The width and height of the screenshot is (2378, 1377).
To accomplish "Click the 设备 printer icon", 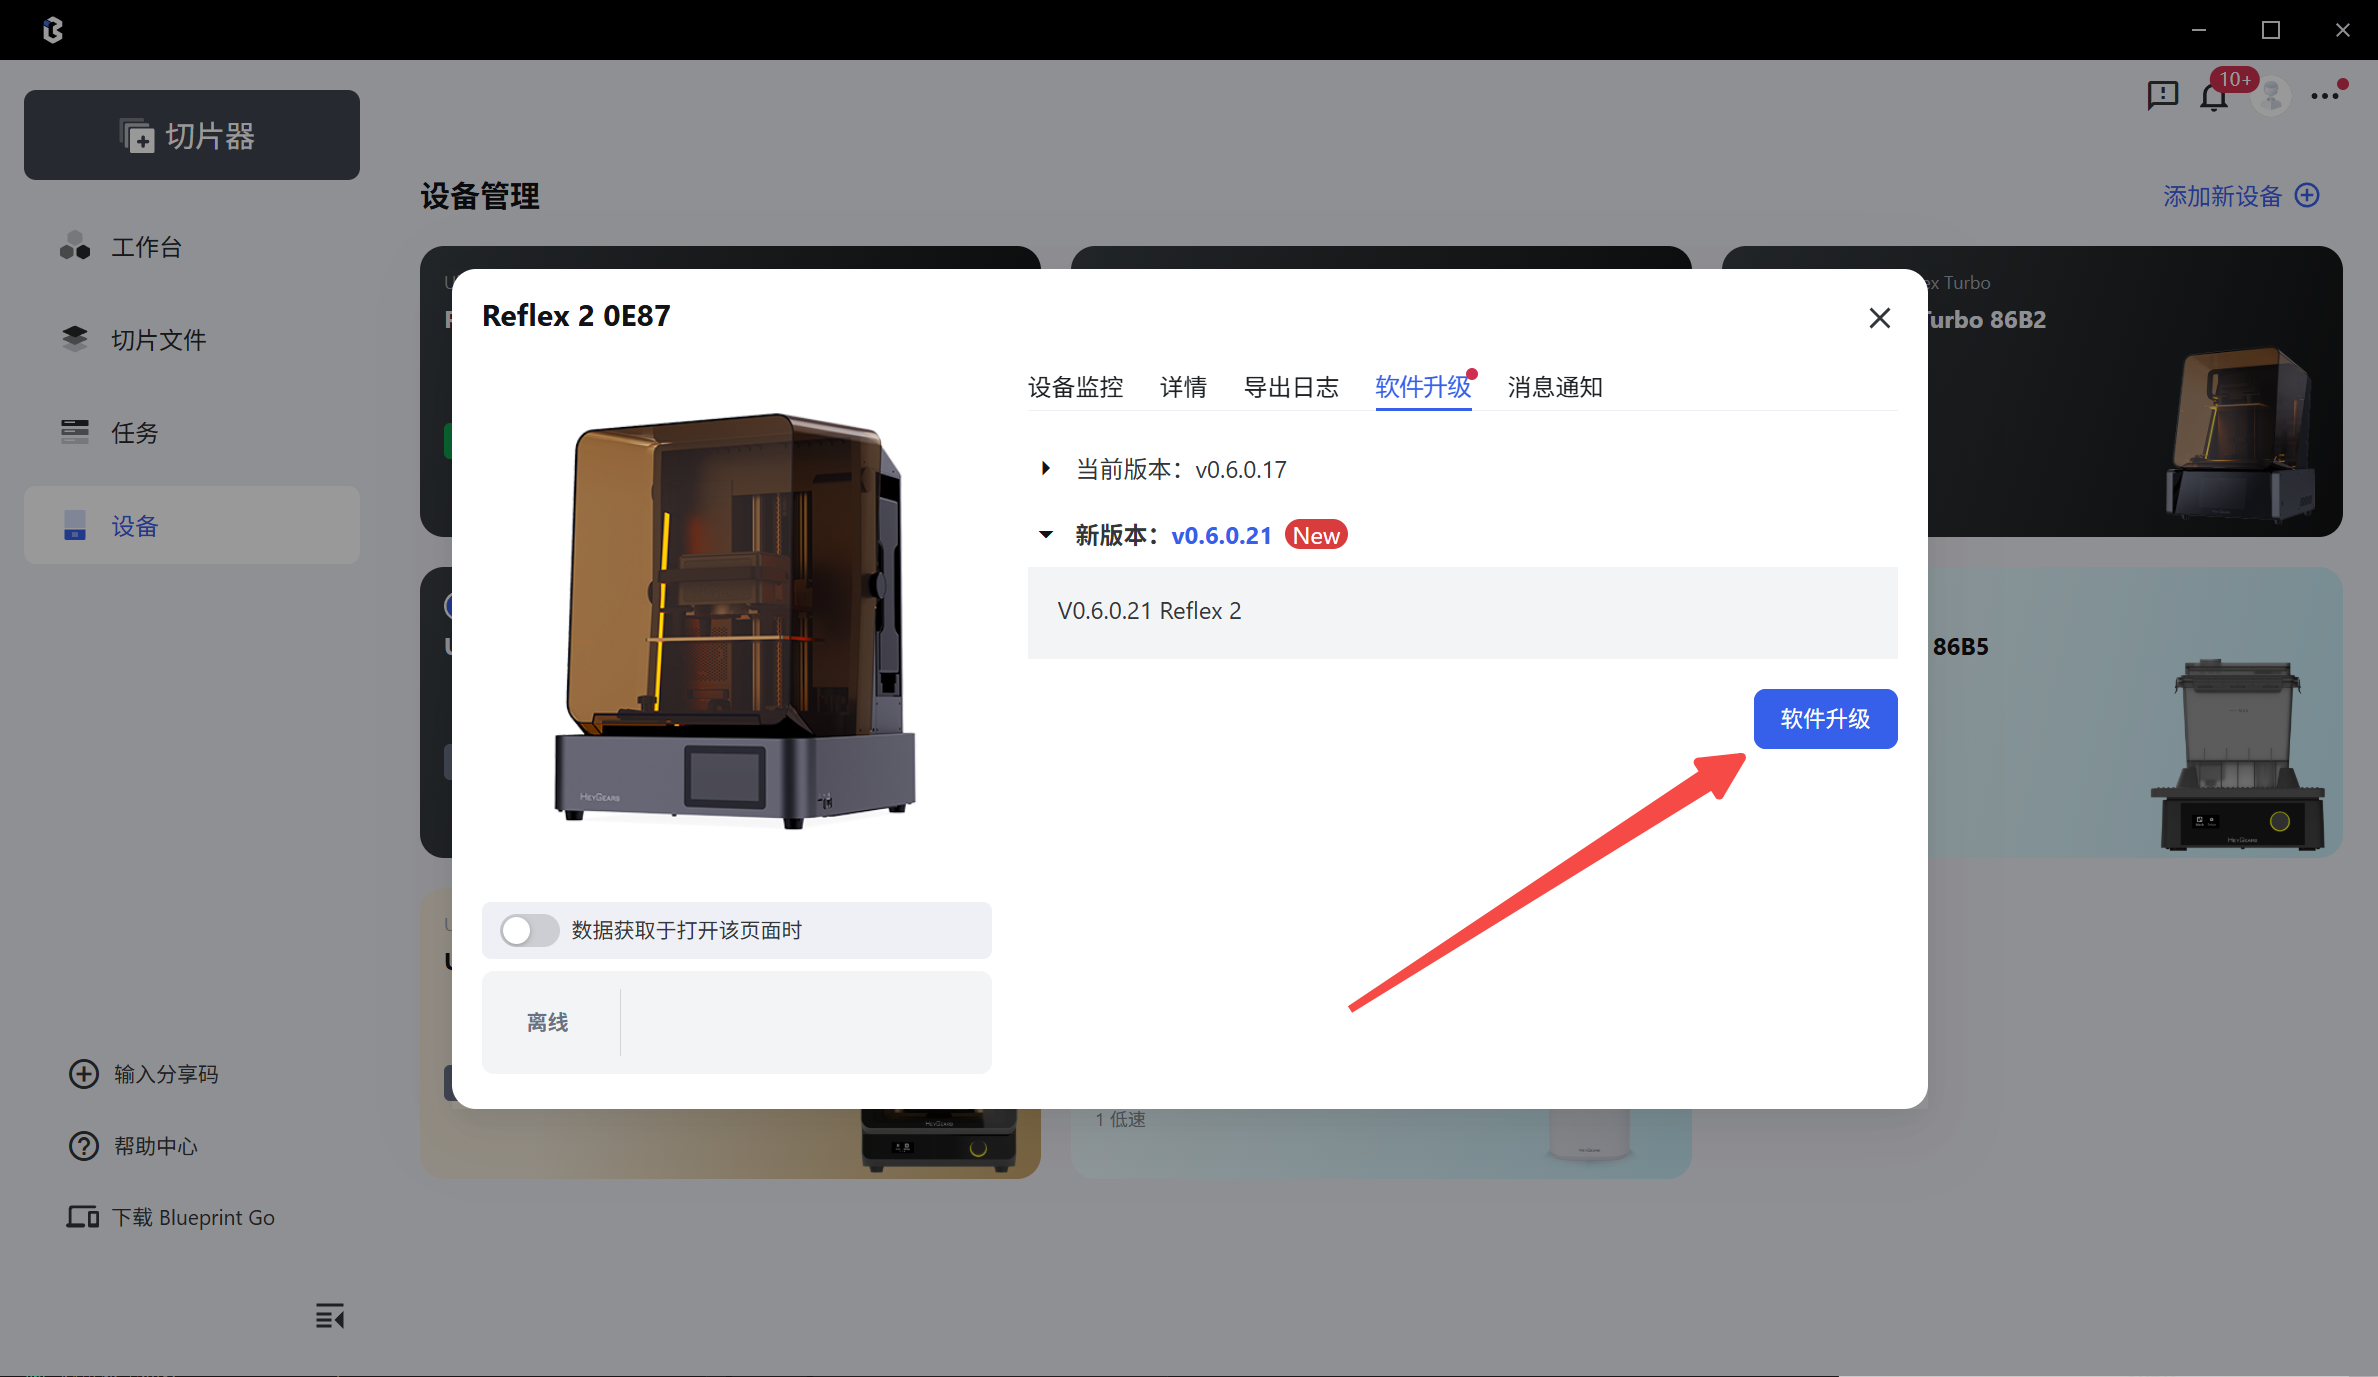I will (x=75, y=525).
